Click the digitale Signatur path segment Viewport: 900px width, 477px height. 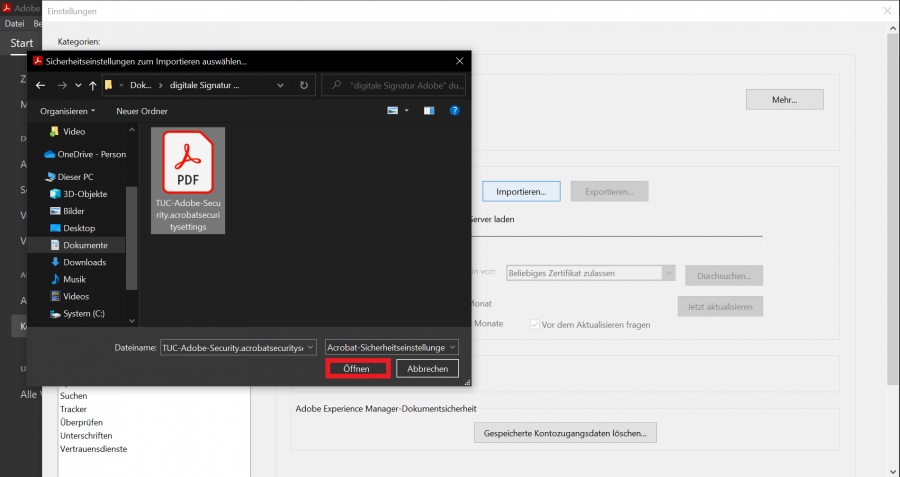[x=204, y=85]
